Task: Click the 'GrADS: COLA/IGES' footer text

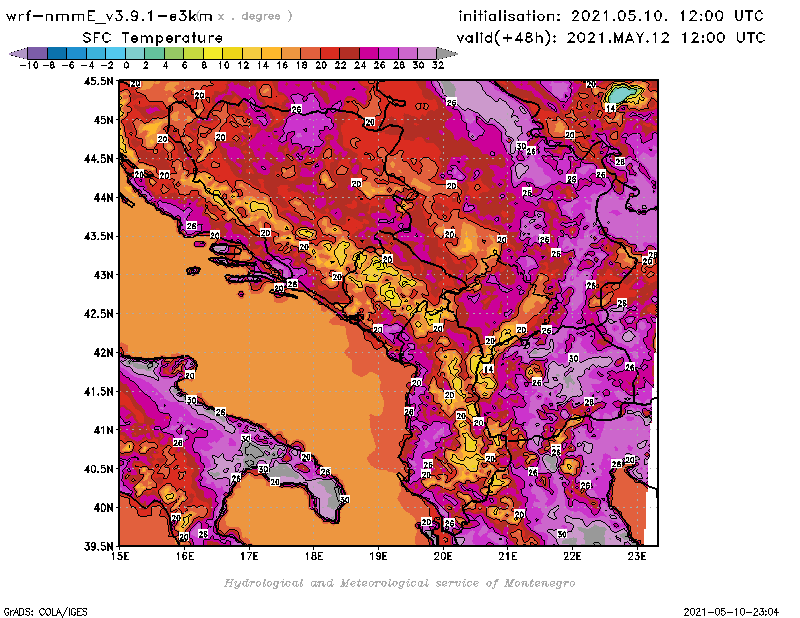Action: click(45, 612)
